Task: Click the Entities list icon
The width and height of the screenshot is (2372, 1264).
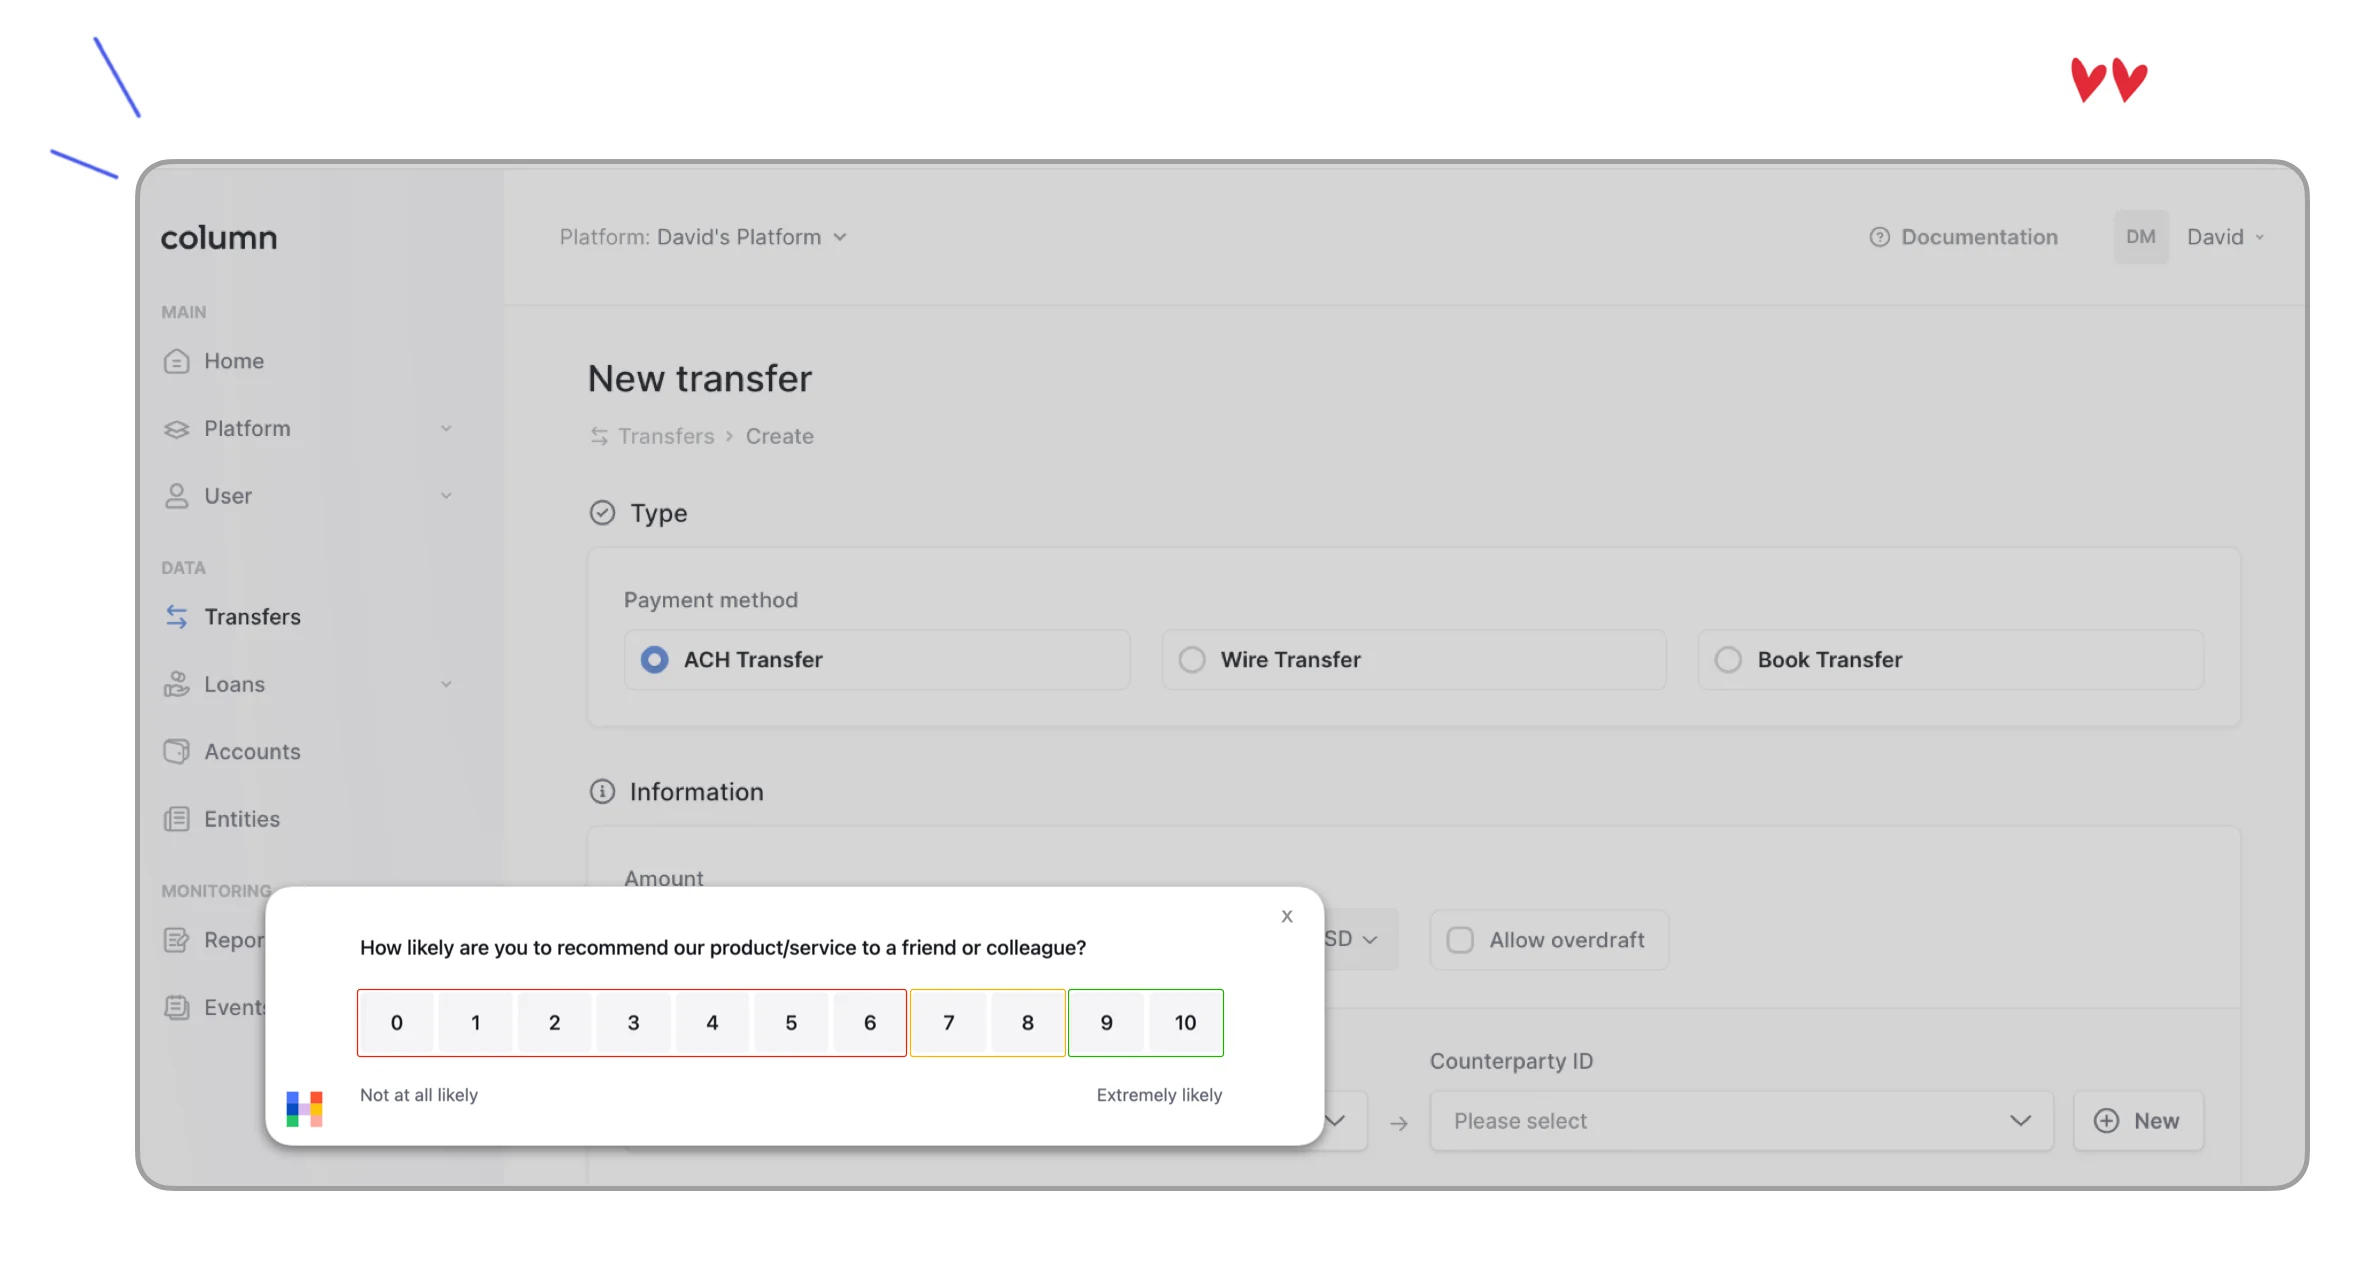Action: click(x=176, y=819)
